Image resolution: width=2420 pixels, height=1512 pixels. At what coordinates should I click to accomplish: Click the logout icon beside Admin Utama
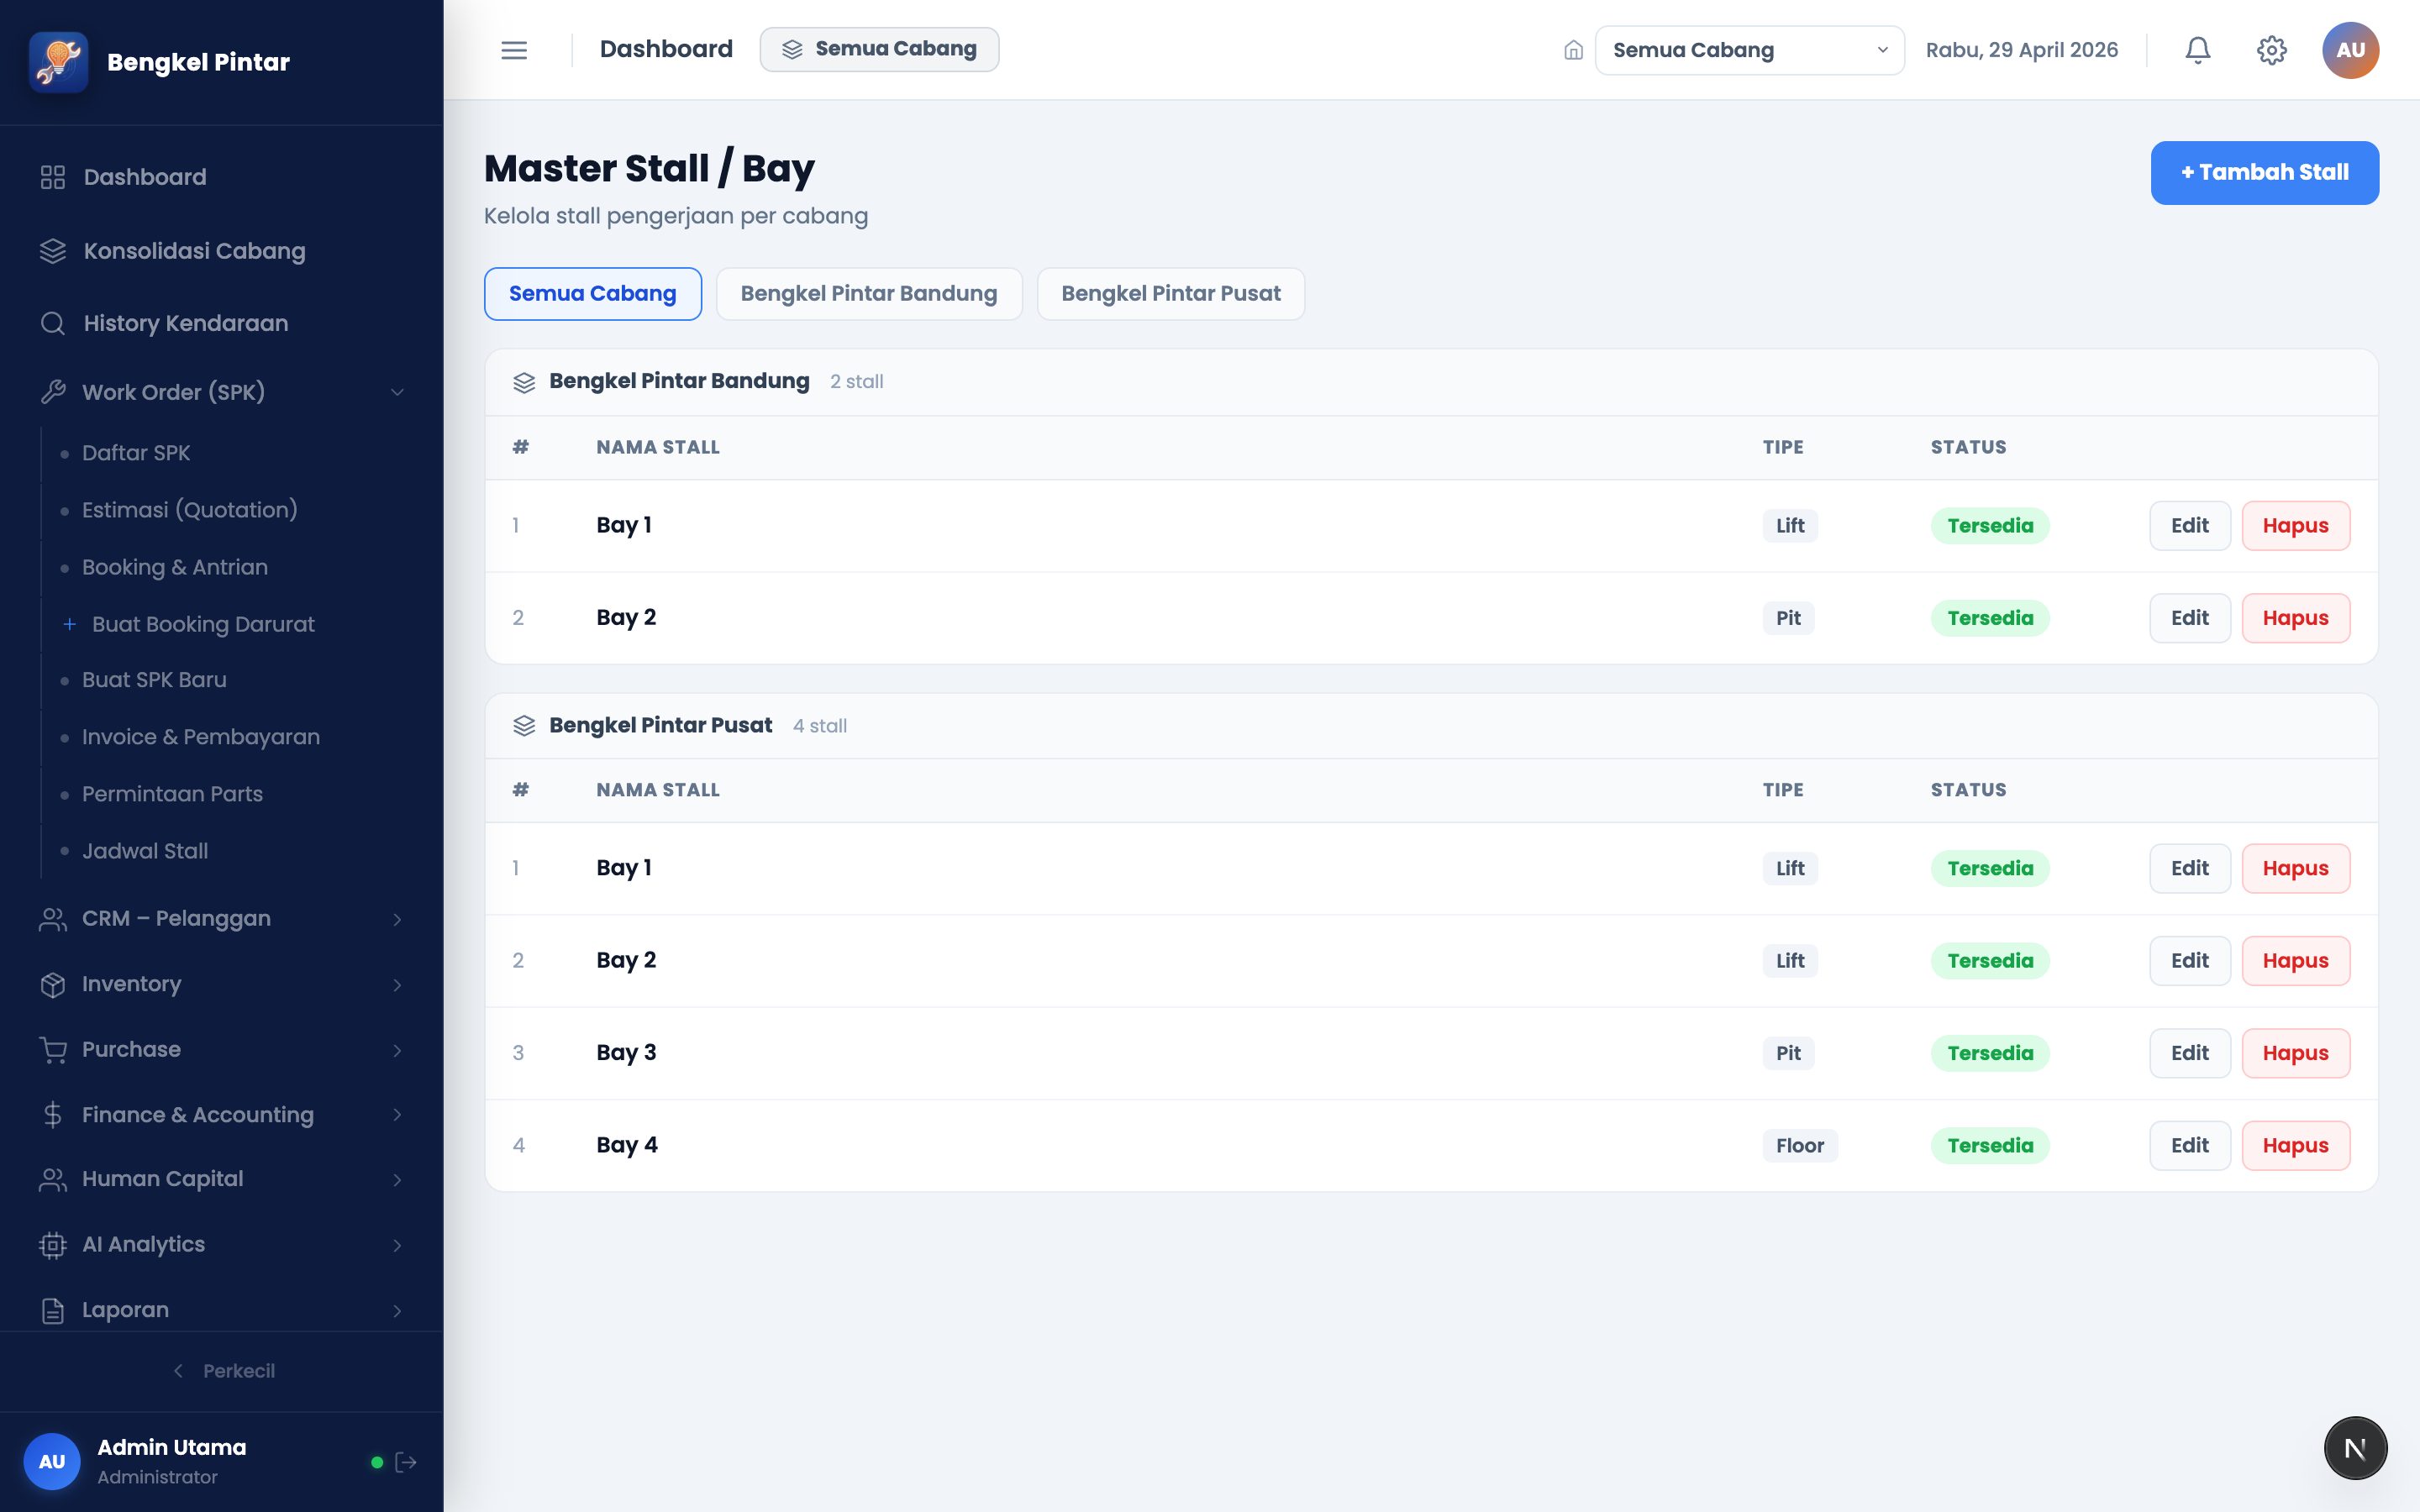(406, 1462)
